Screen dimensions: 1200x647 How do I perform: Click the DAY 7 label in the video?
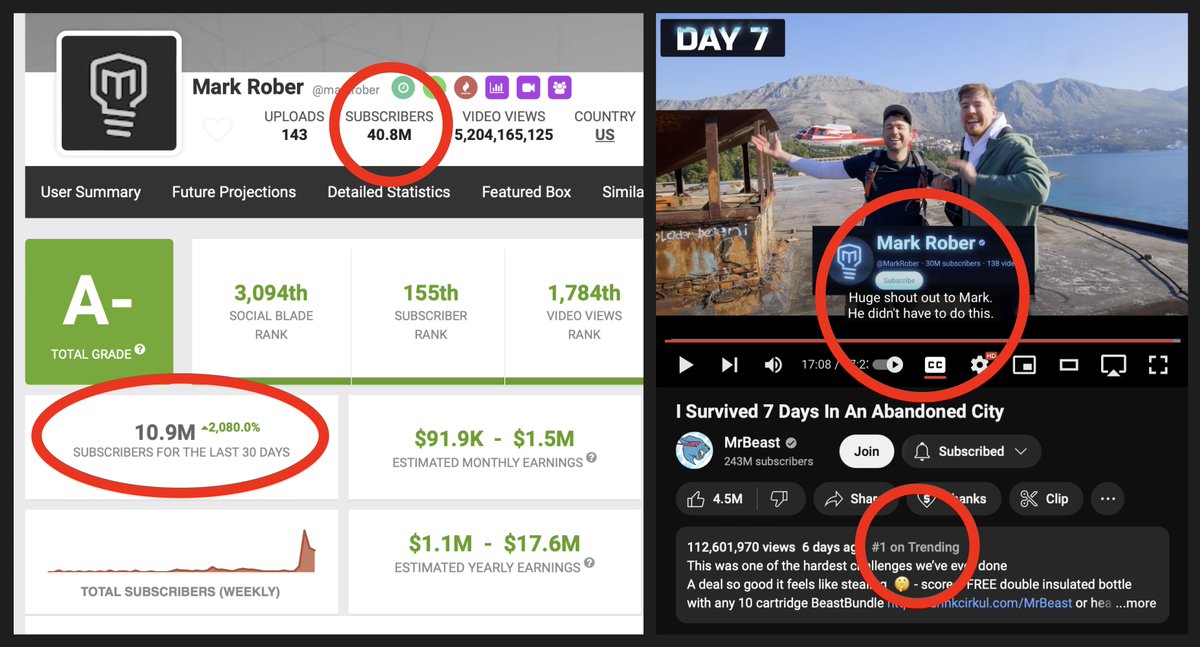pyautogui.click(x=721, y=38)
